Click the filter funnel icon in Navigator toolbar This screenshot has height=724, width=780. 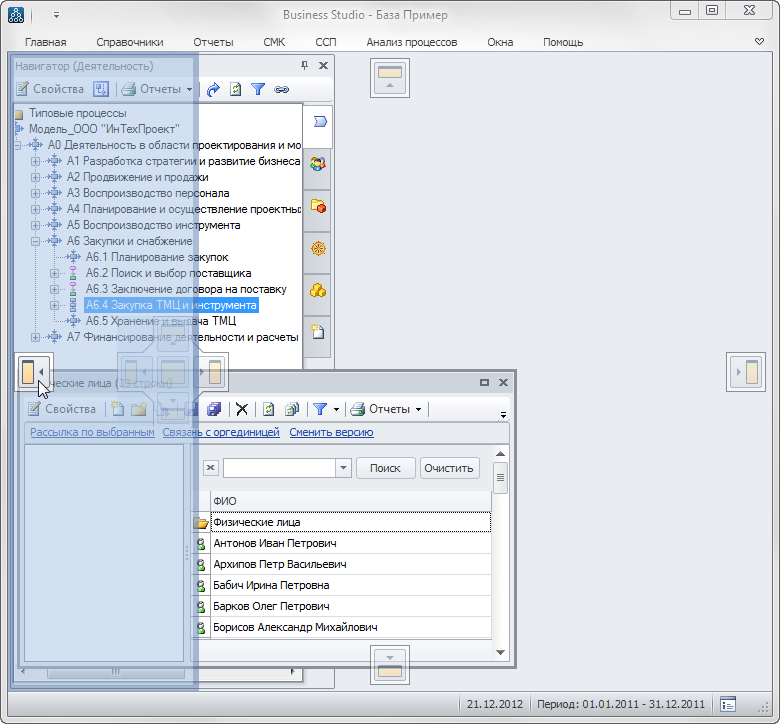pyautogui.click(x=258, y=89)
